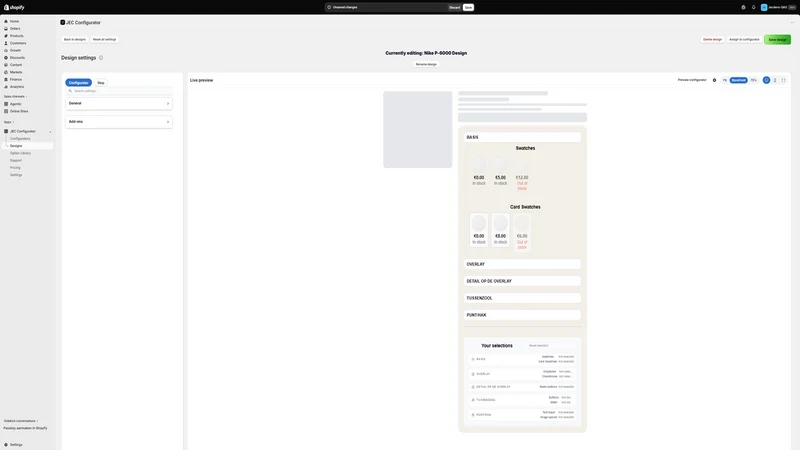Open the Finance page
800x450 pixels.
(16, 79)
